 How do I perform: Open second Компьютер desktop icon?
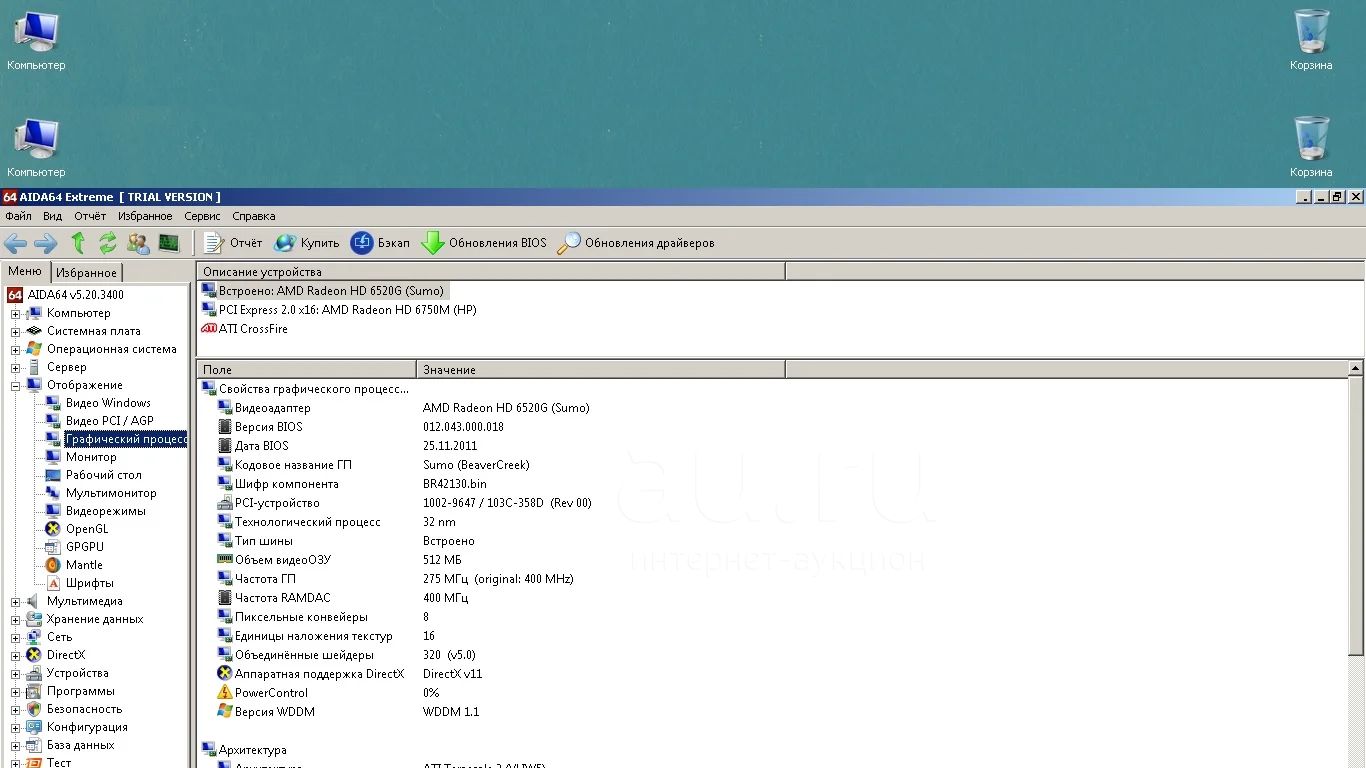click(x=36, y=147)
